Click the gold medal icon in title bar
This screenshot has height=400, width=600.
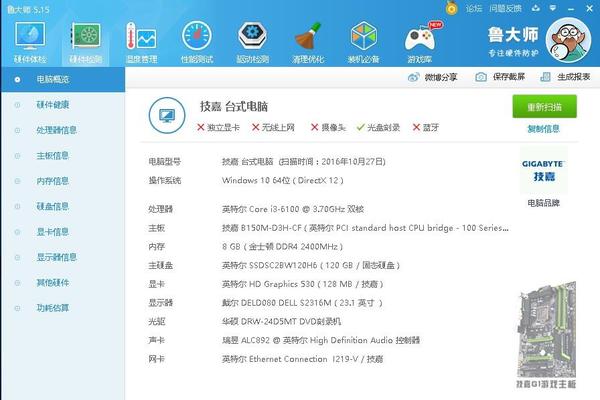pos(452,8)
